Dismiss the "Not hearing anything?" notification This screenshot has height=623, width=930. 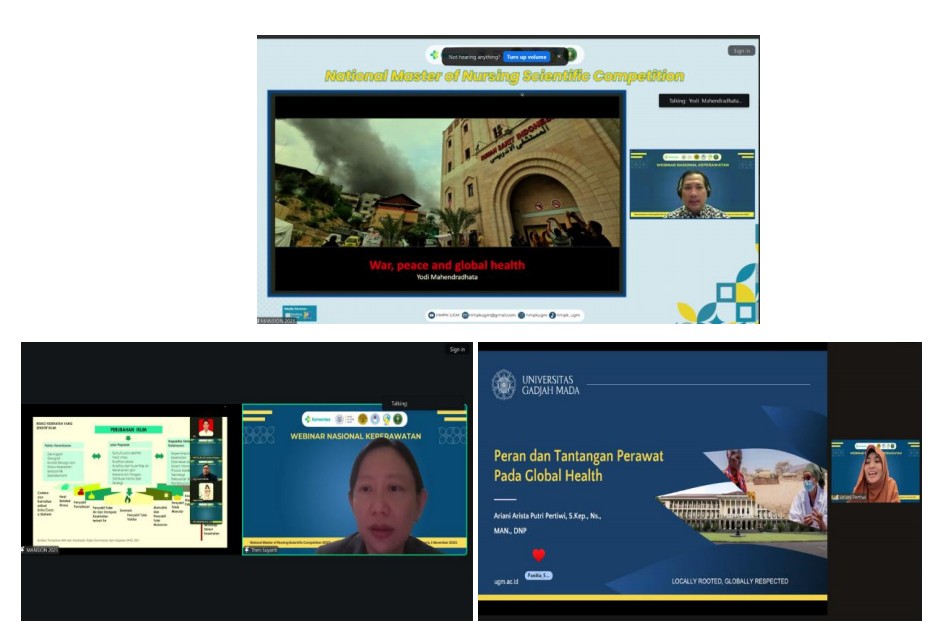click(559, 57)
